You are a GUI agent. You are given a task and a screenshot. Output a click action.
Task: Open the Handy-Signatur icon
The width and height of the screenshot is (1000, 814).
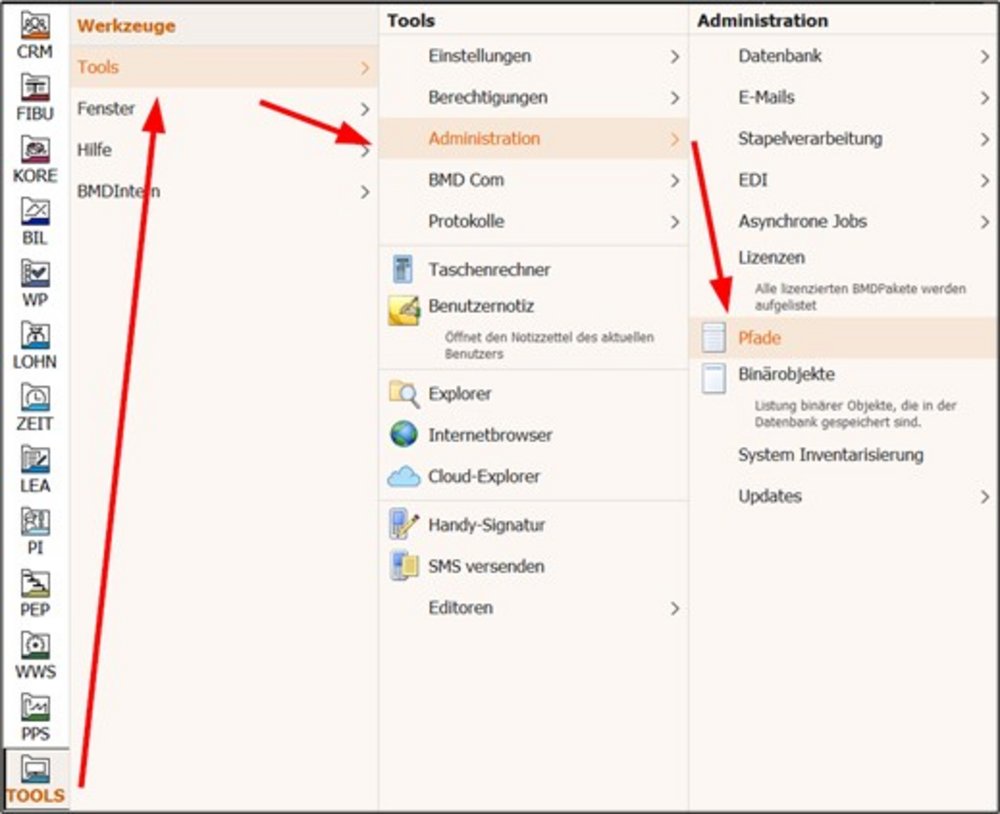pos(403,525)
